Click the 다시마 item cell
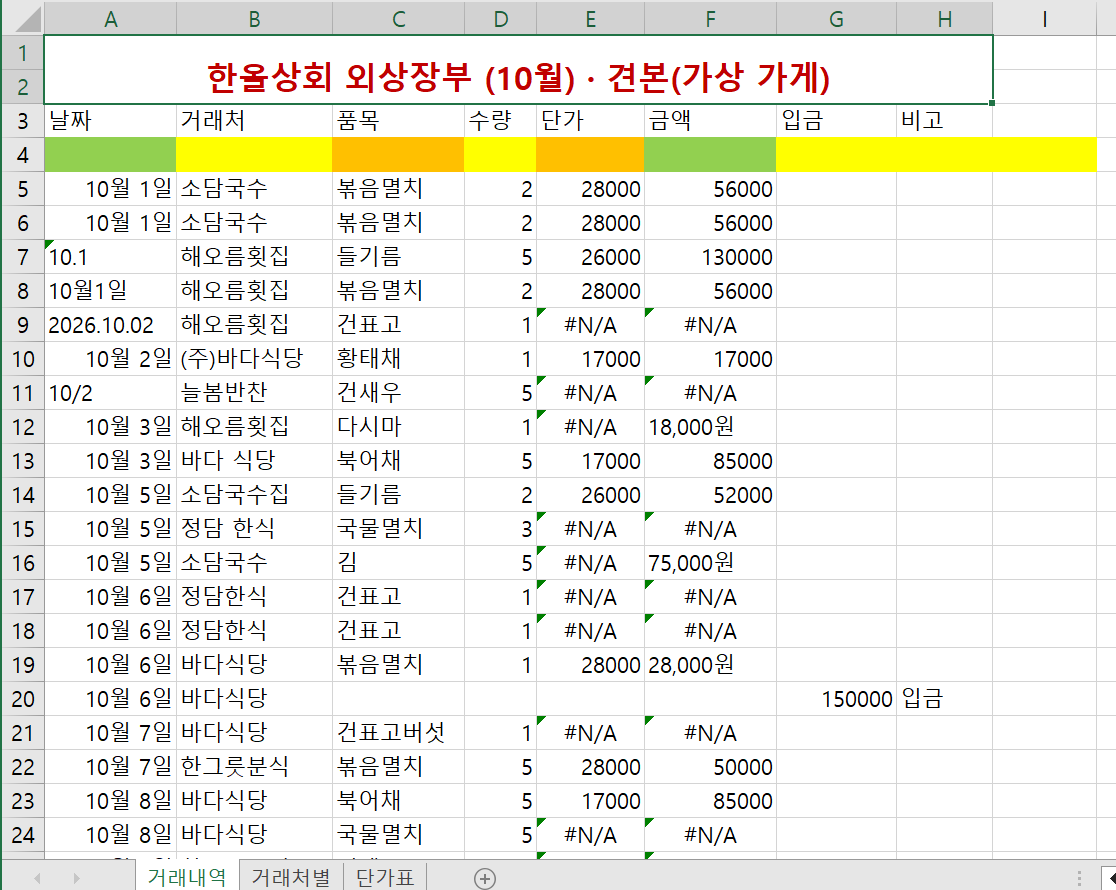 click(399, 426)
